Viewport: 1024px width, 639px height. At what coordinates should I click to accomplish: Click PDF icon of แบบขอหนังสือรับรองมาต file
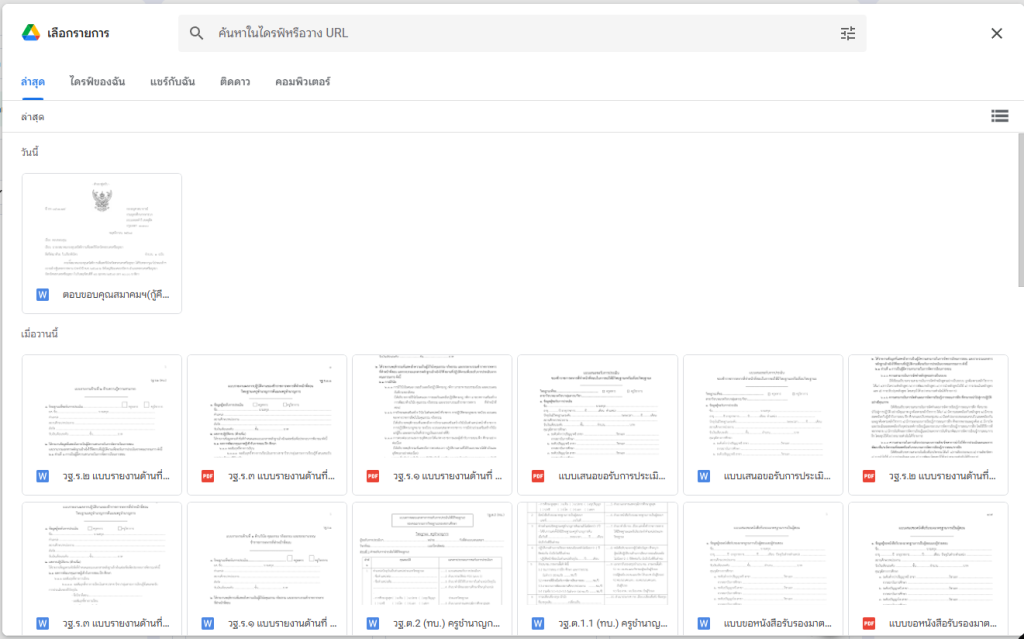[869, 623]
